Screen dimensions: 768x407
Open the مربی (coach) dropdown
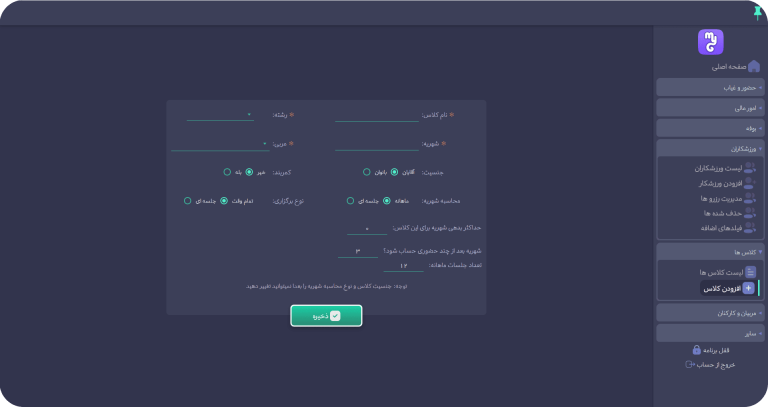point(220,144)
